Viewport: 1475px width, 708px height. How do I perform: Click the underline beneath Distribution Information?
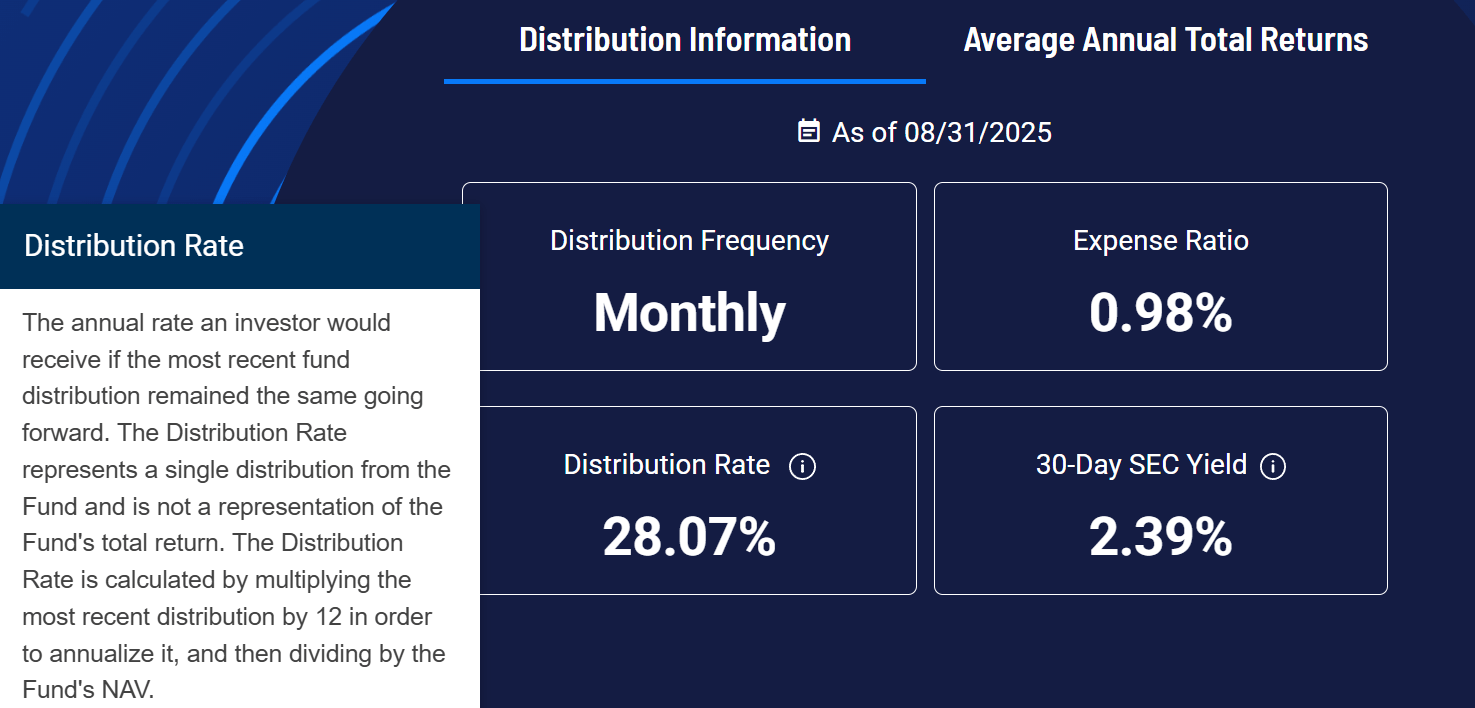(684, 82)
